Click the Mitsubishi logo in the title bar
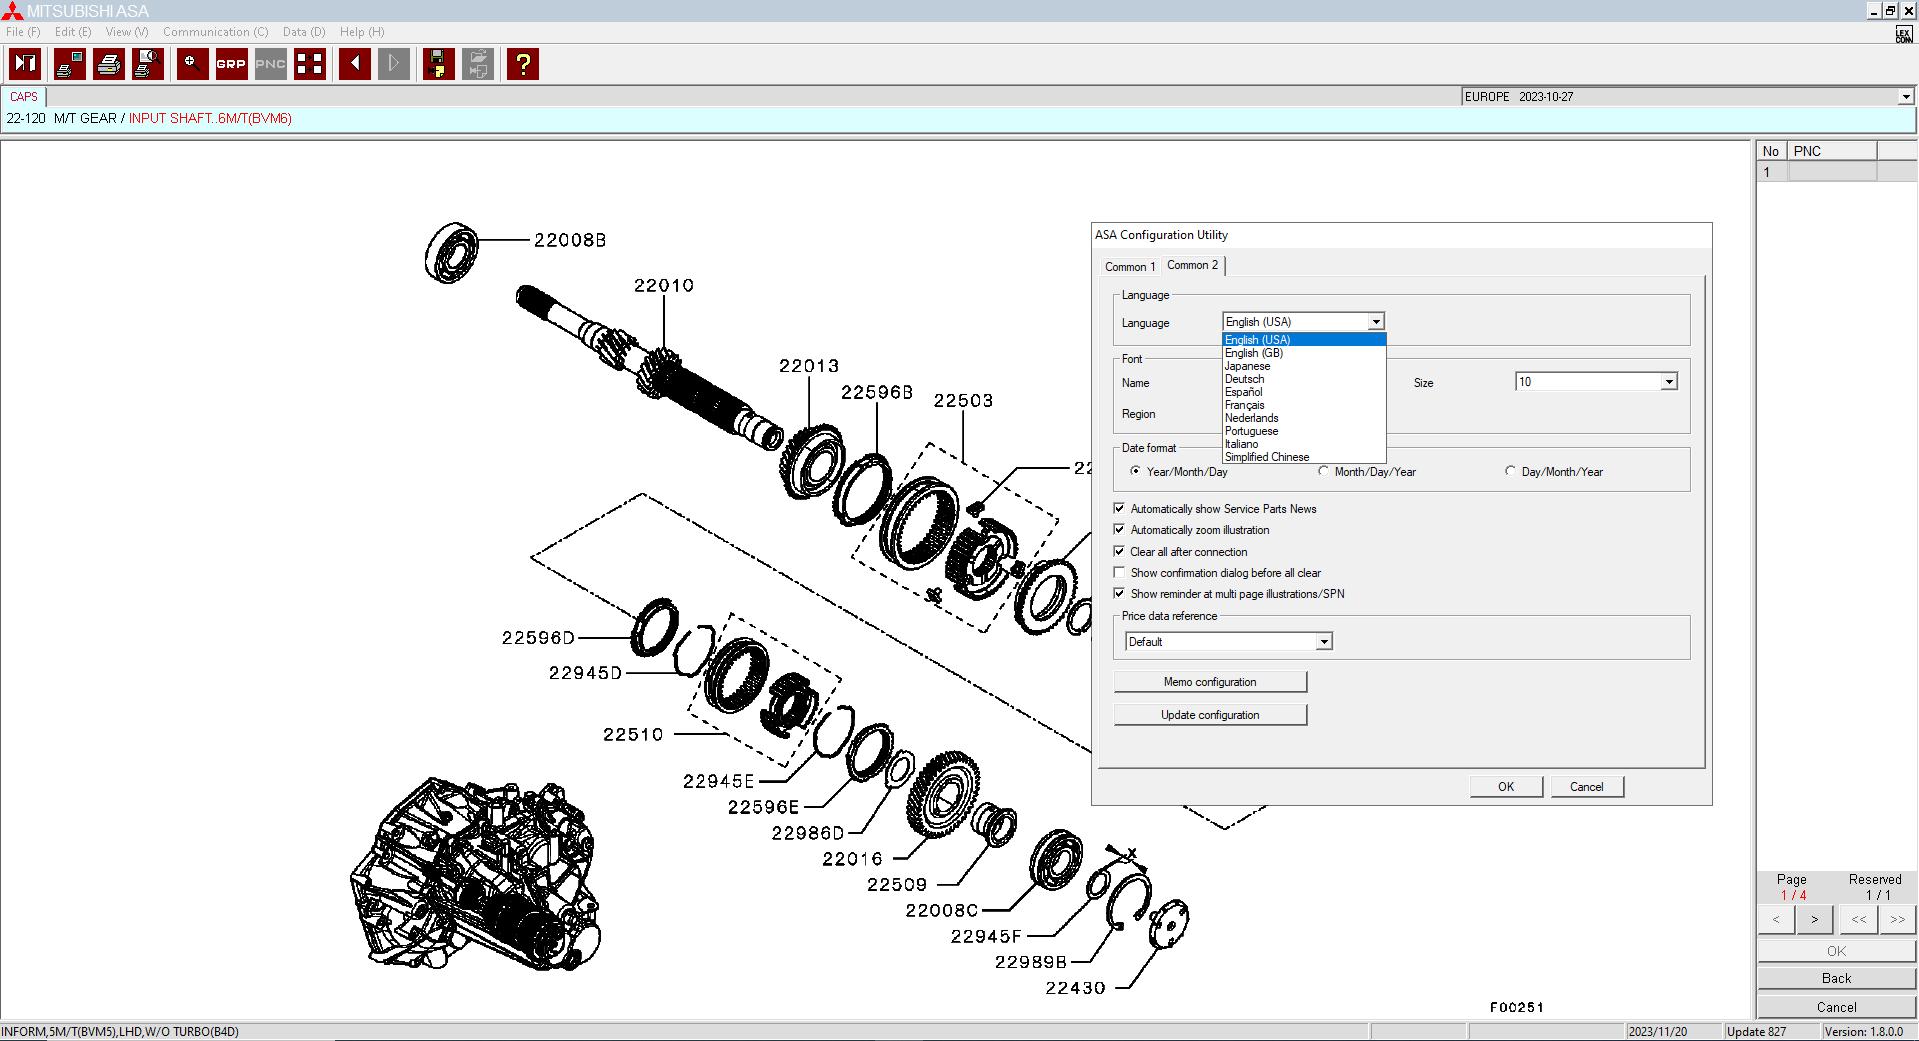Screen dimensions: 1919x1041 click(12, 10)
